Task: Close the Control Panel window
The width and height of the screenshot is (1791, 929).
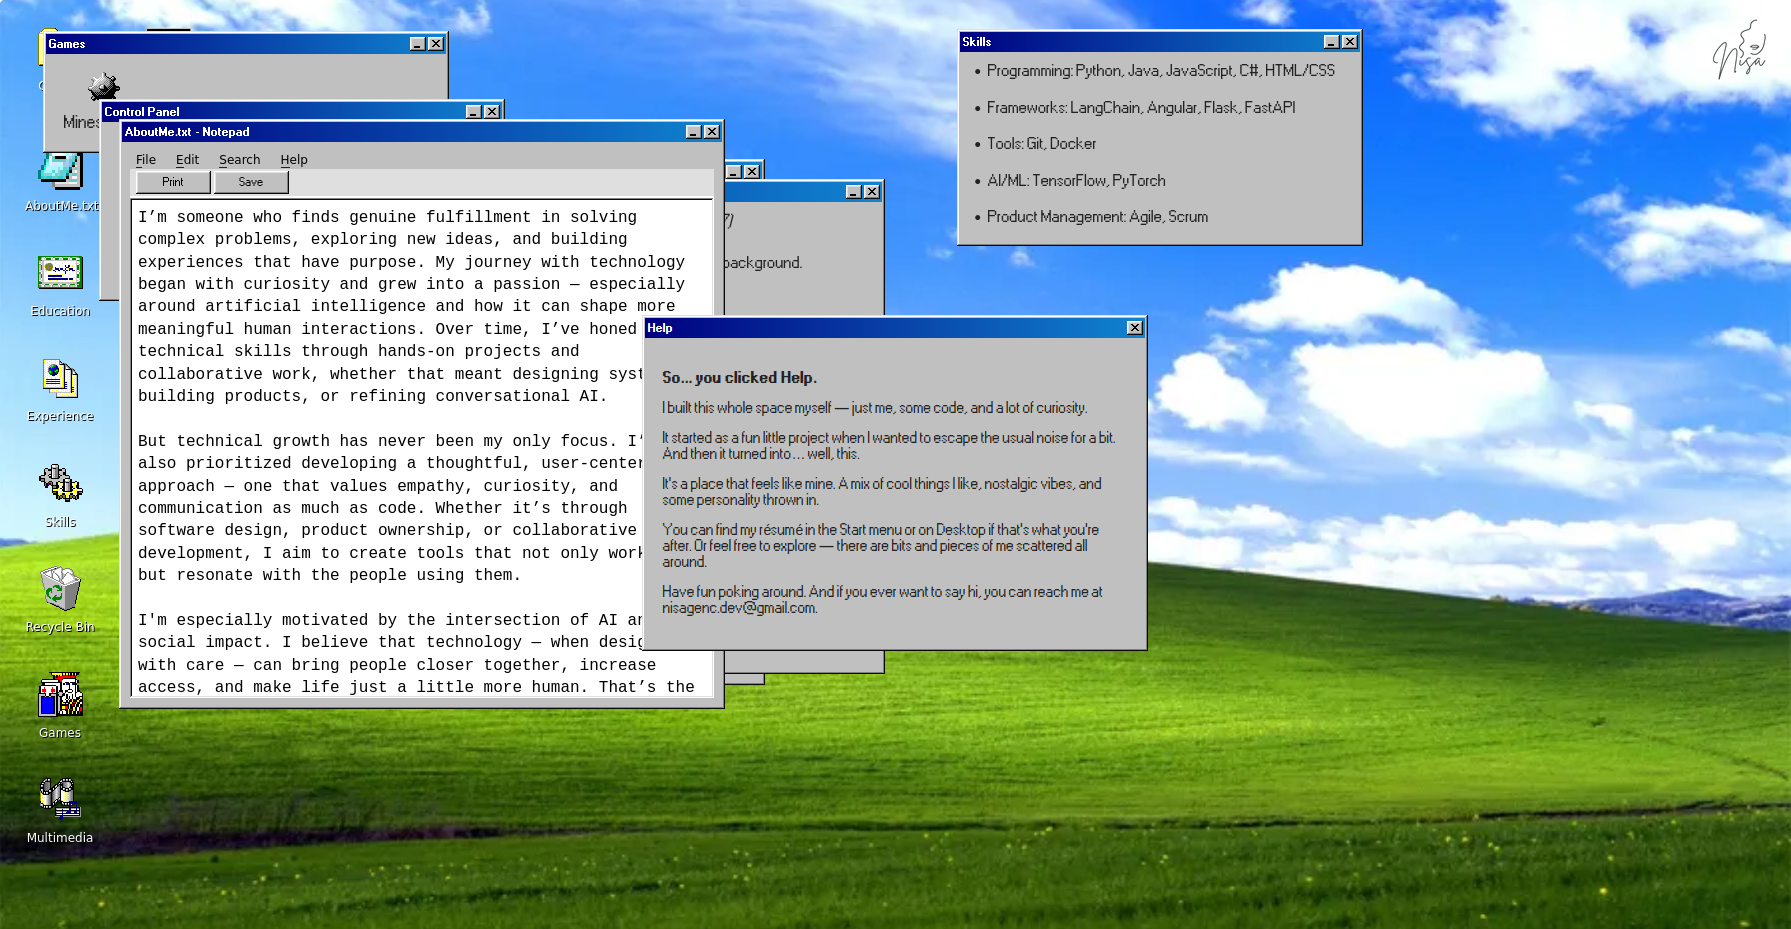Action: (492, 112)
